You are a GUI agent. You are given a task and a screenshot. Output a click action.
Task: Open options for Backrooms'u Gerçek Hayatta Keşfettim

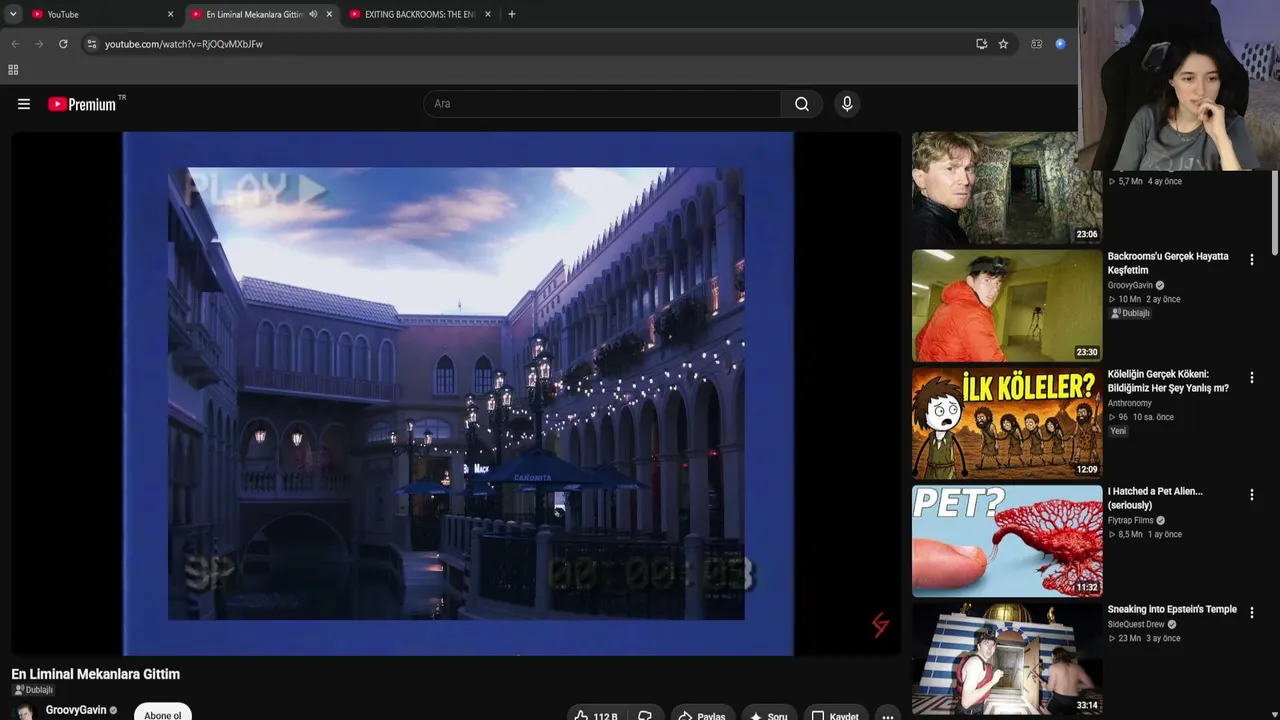point(1251,260)
